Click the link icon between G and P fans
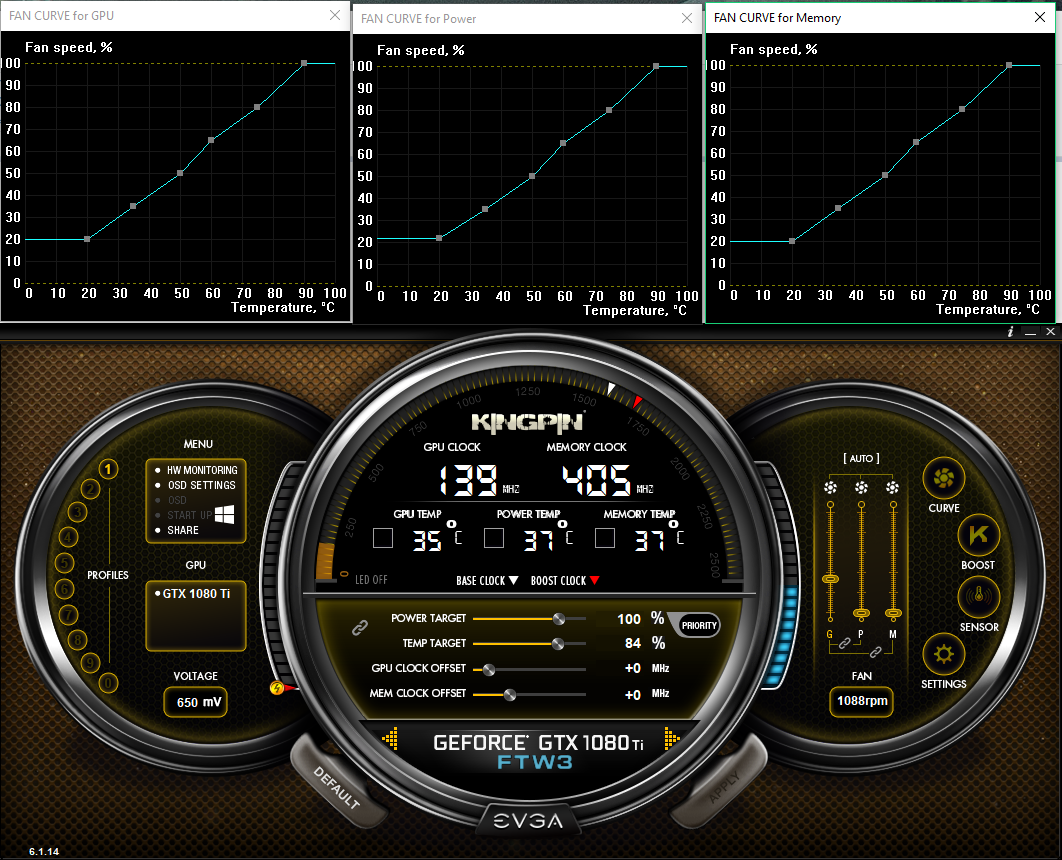Screen dimensions: 1062x860 point(845,643)
